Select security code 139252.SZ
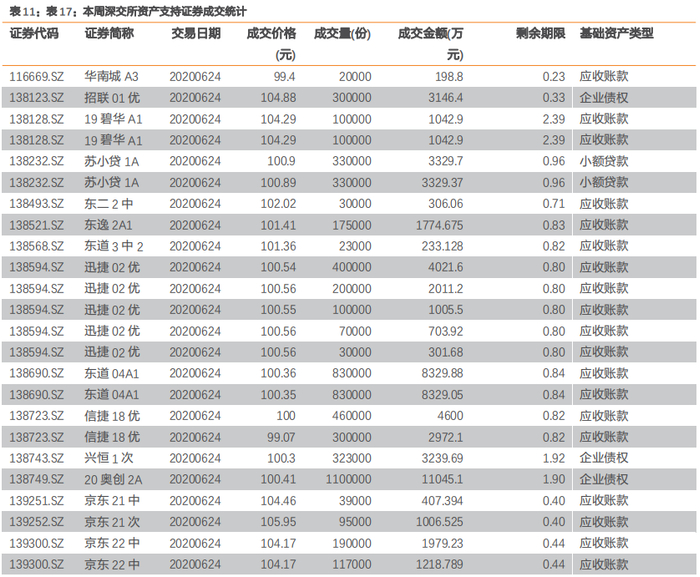Screen dimensions: 700x577 37,522
